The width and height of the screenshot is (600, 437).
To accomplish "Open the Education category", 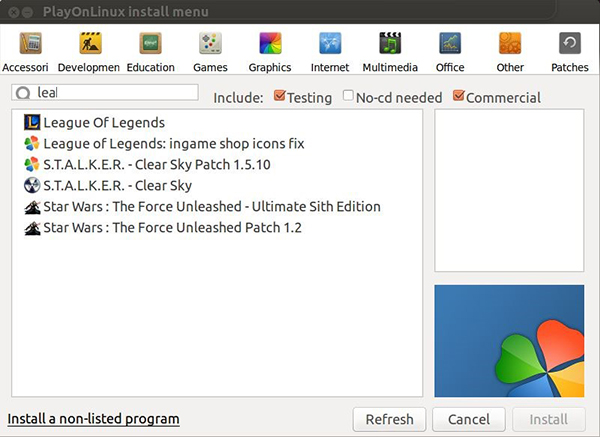I will [x=150, y=53].
